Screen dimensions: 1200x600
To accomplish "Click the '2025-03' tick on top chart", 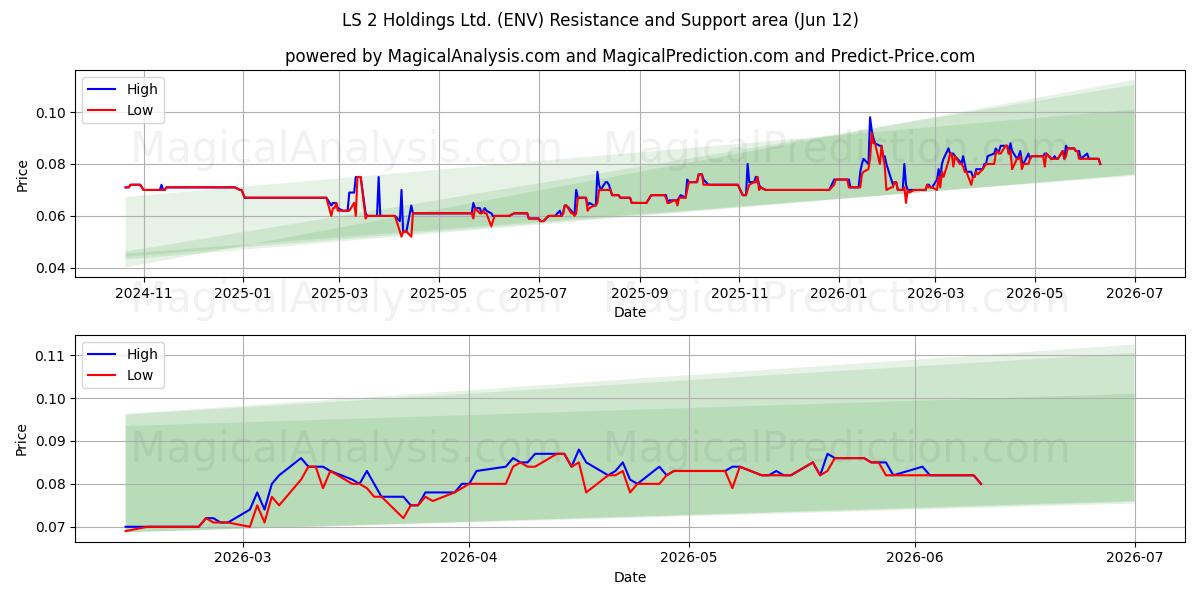I will click(x=338, y=293).
